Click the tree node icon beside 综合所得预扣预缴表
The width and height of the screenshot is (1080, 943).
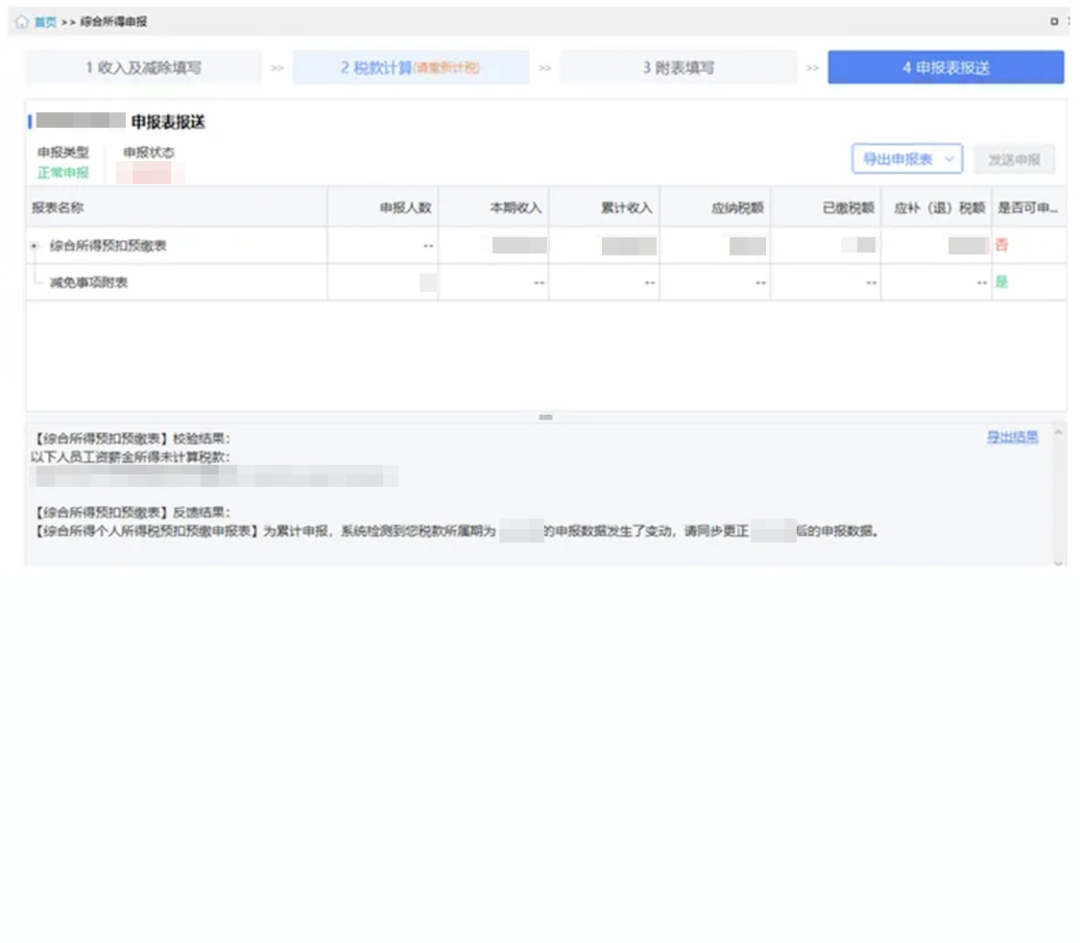[x=35, y=246]
